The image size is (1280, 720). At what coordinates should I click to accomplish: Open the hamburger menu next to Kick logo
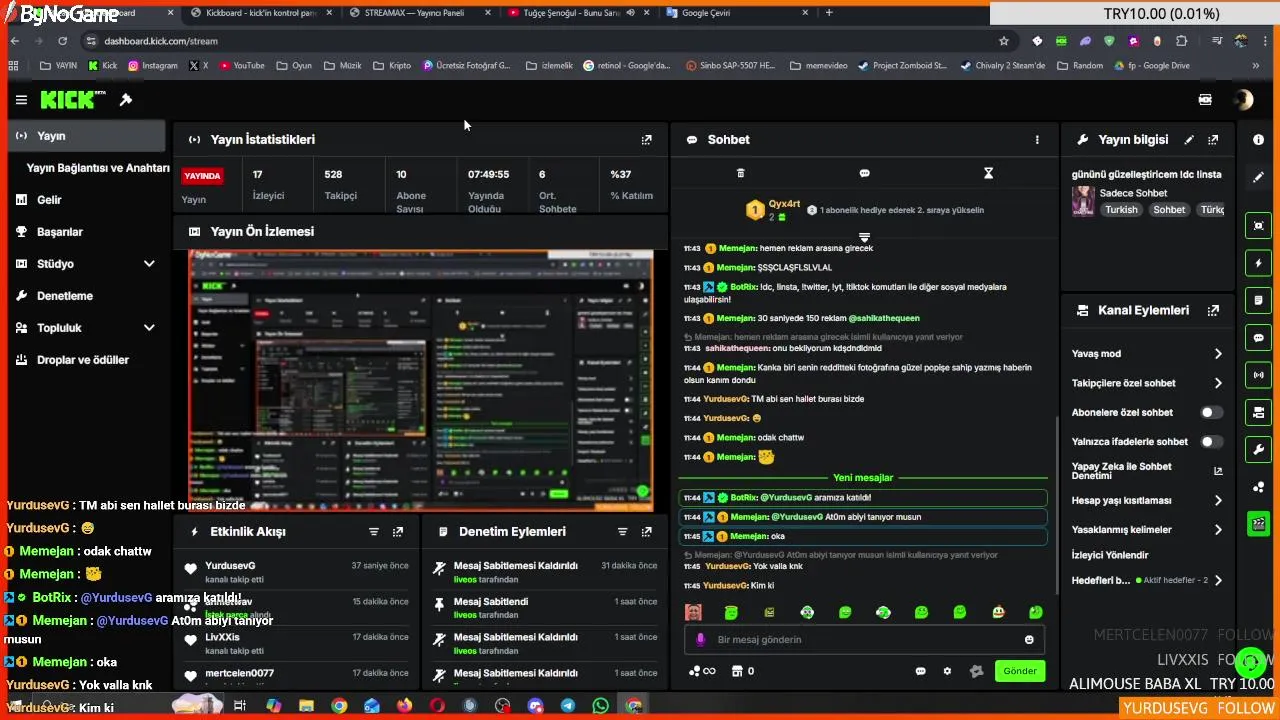coord(21,100)
